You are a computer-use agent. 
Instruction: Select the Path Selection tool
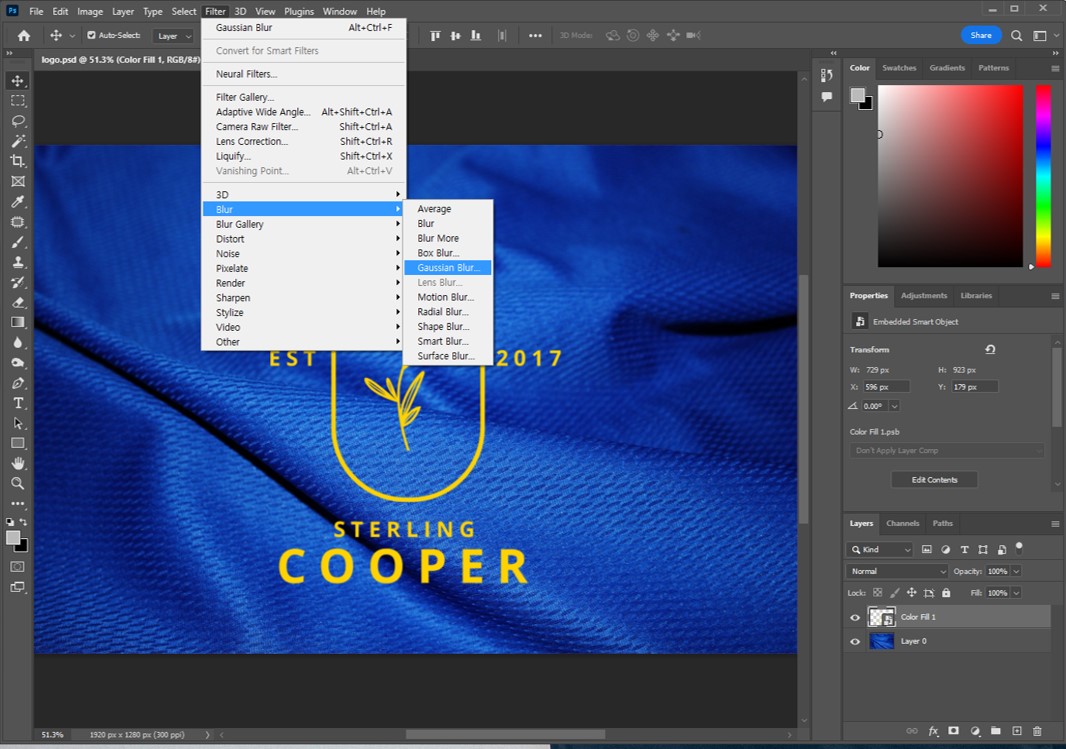point(18,423)
